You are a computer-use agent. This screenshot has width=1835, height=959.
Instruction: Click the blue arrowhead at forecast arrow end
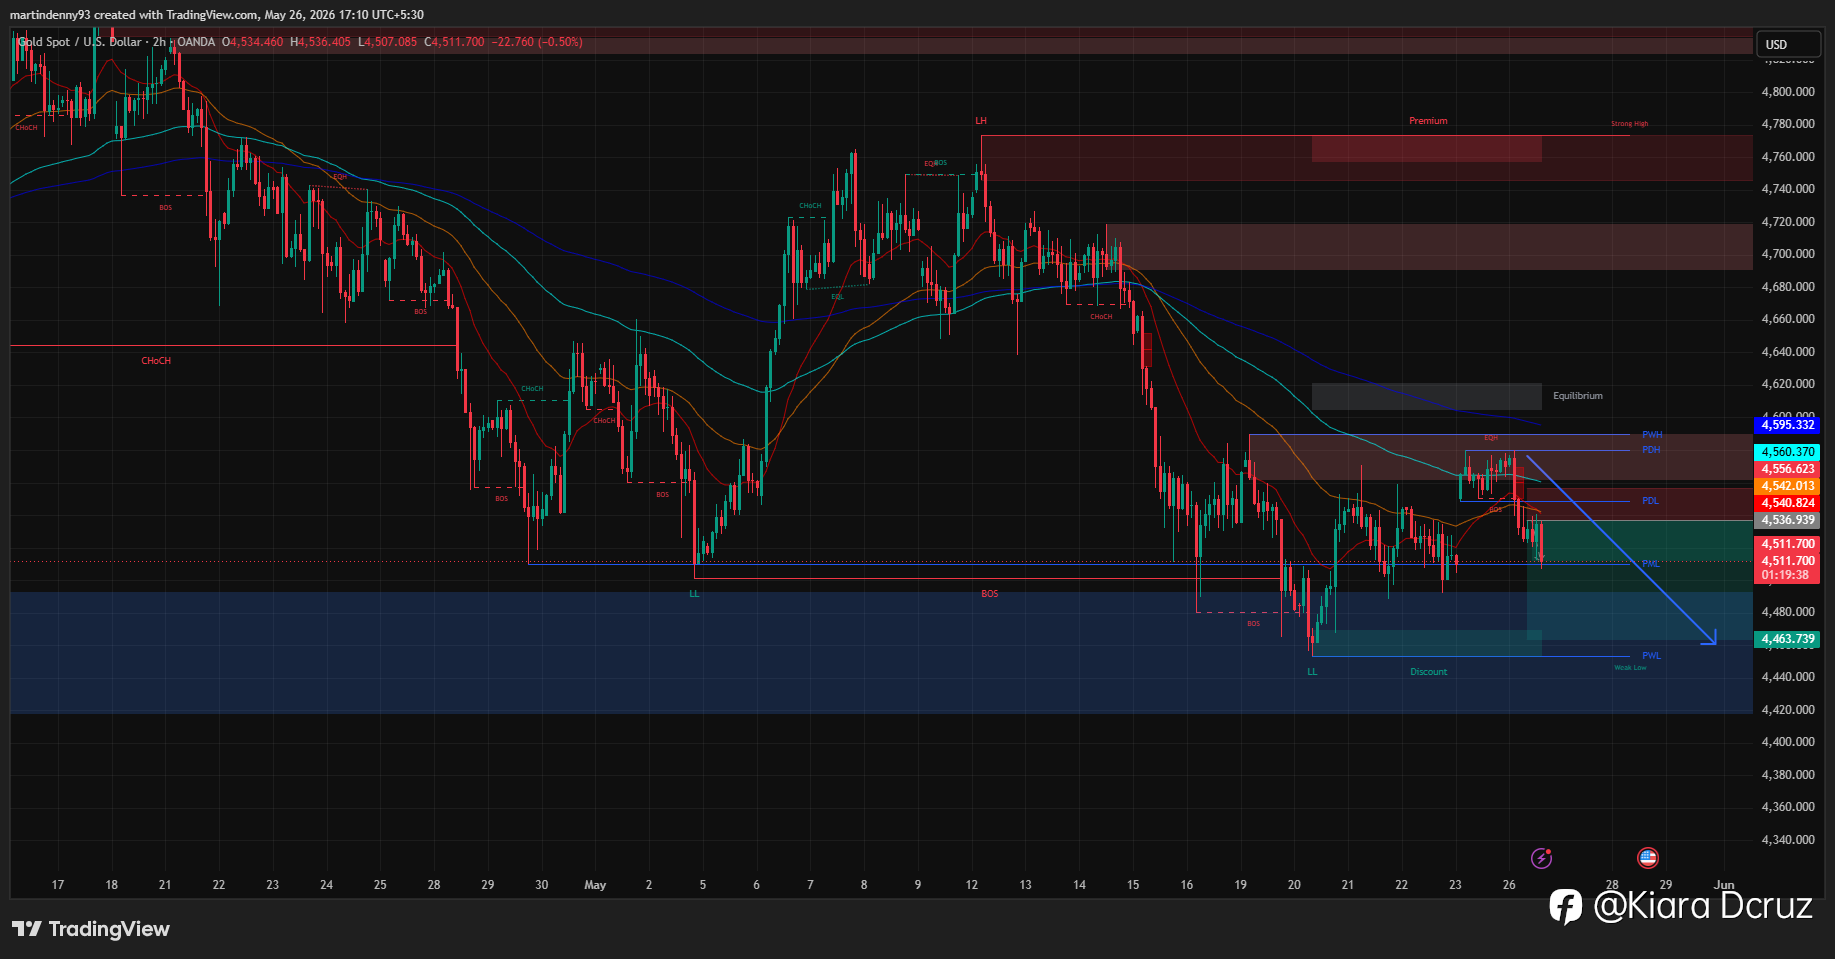point(1710,638)
